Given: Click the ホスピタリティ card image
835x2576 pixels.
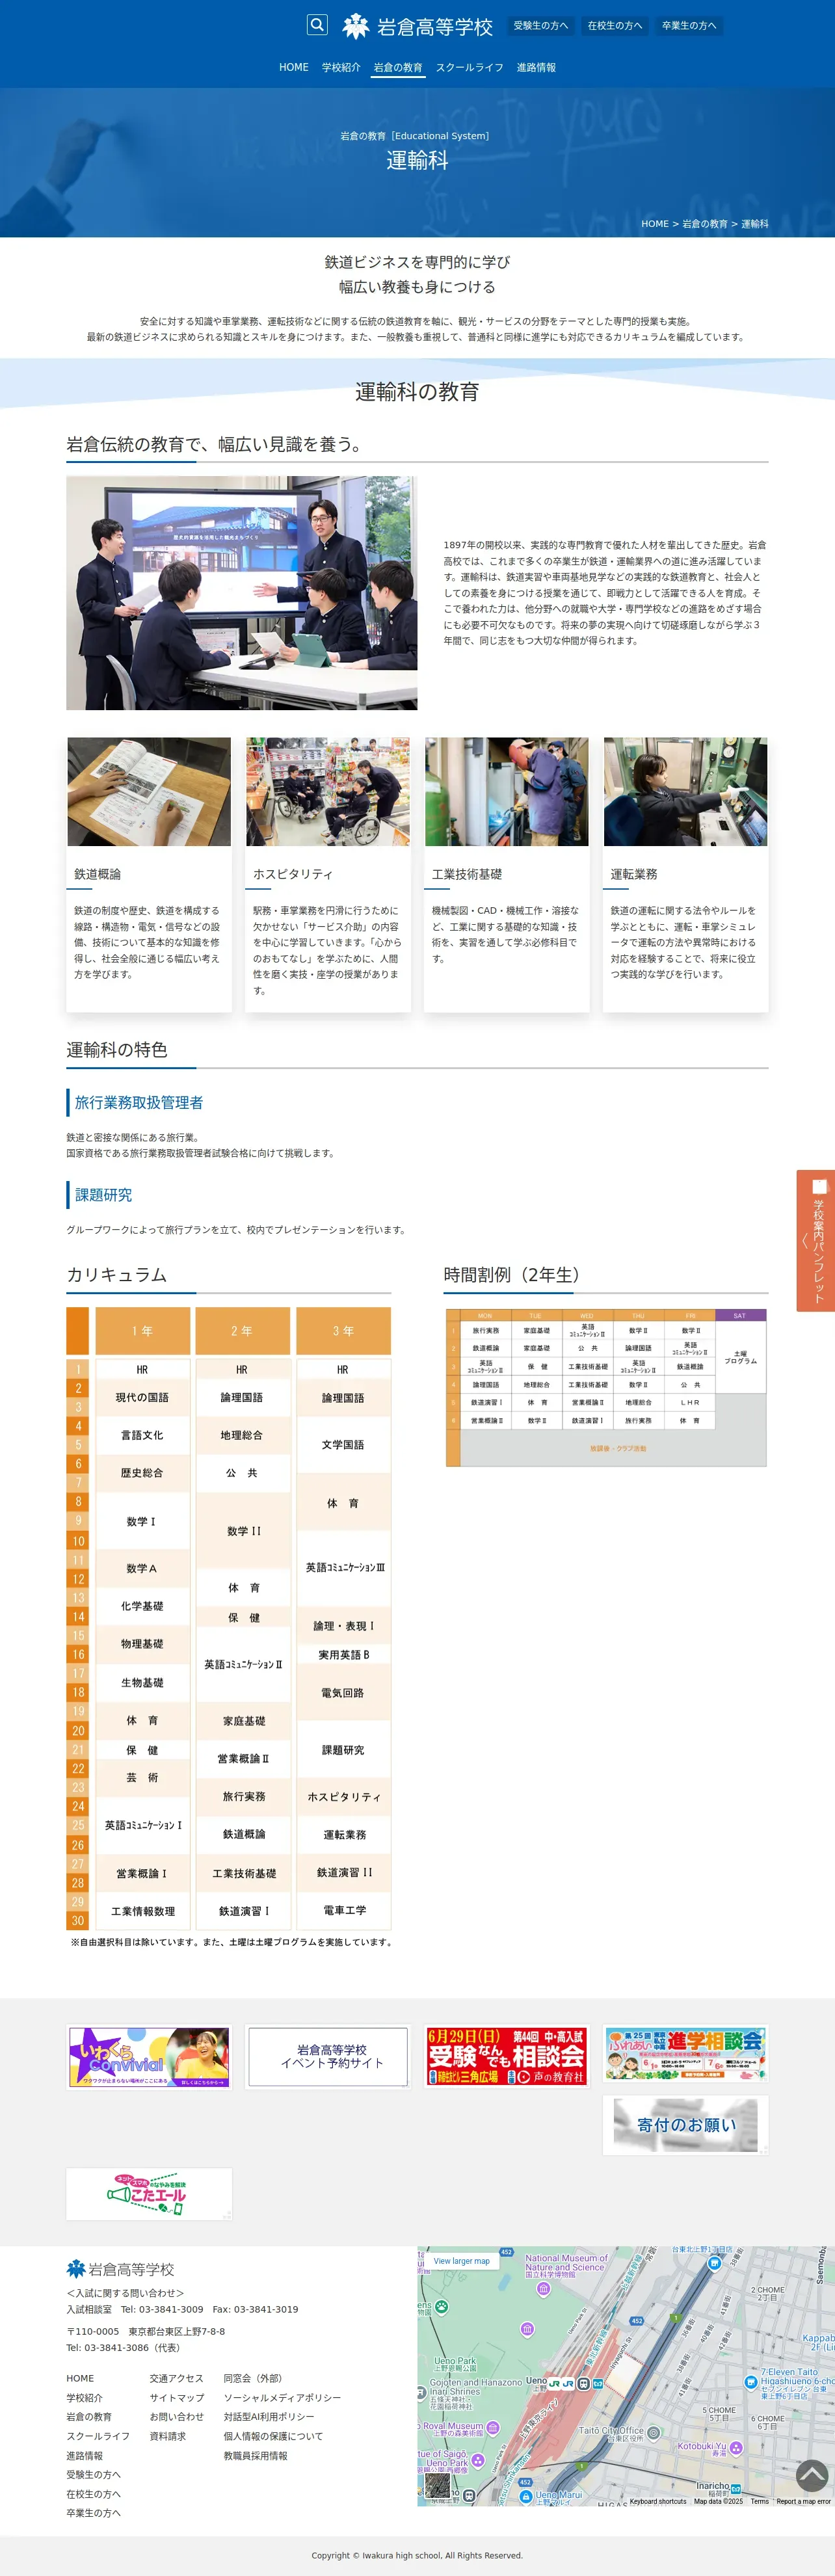Looking at the screenshot, I should [x=328, y=792].
